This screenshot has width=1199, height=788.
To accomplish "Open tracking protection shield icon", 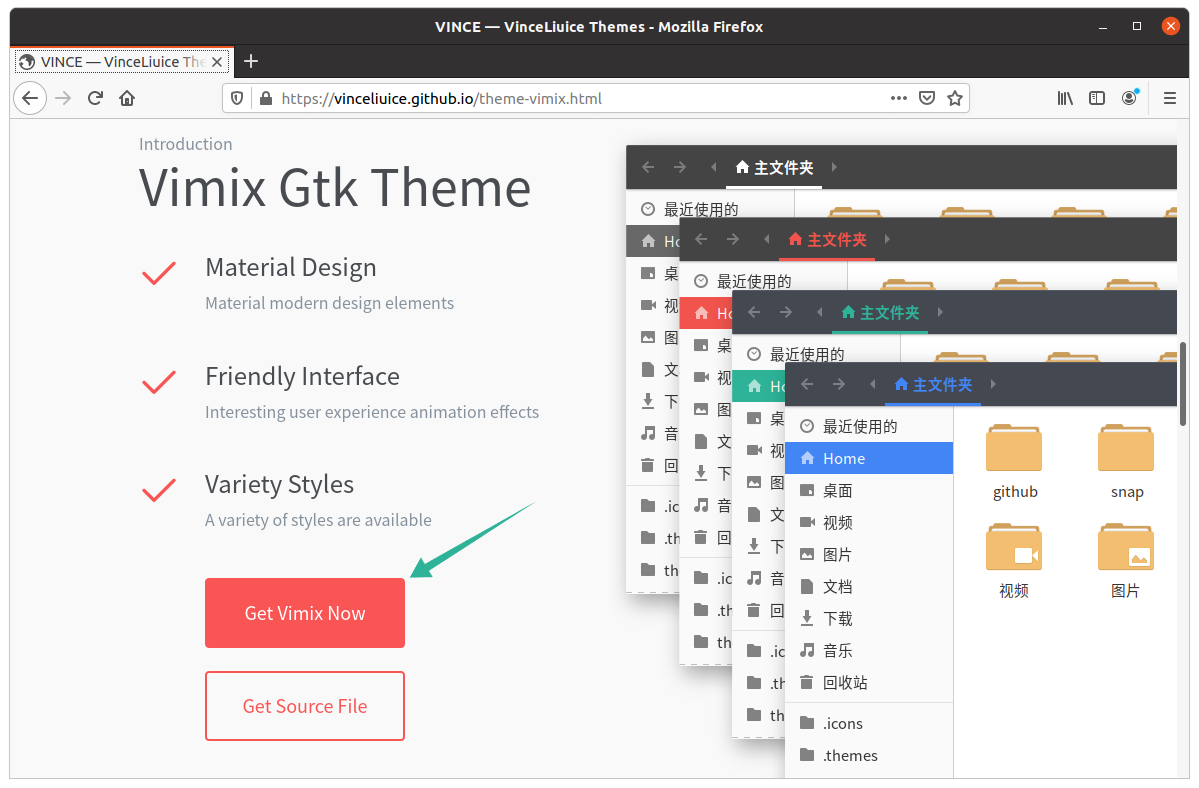I will point(237,99).
